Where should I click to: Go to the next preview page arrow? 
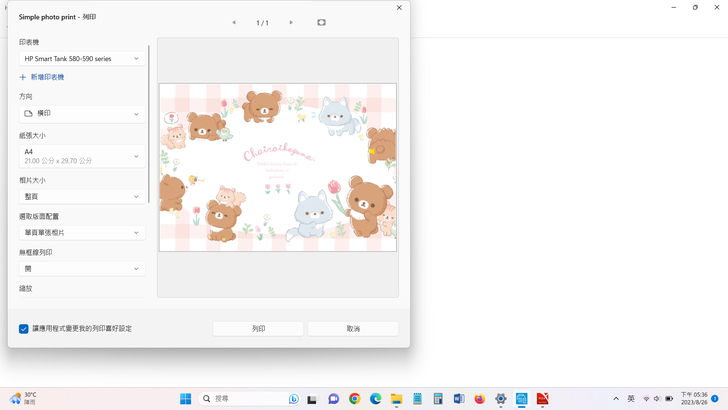[291, 22]
